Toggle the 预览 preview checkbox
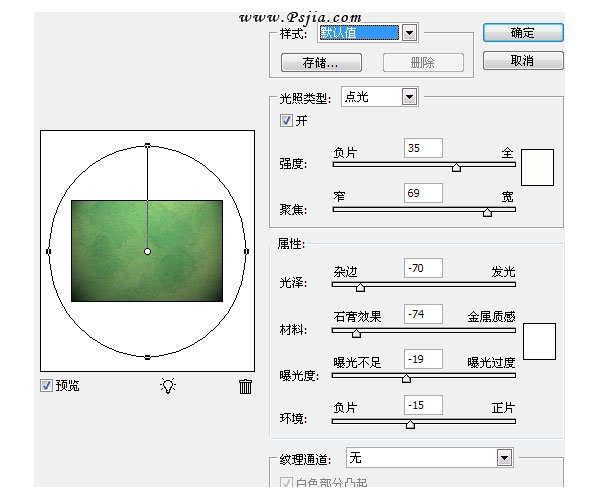600x500 pixels. coord(46,386)
